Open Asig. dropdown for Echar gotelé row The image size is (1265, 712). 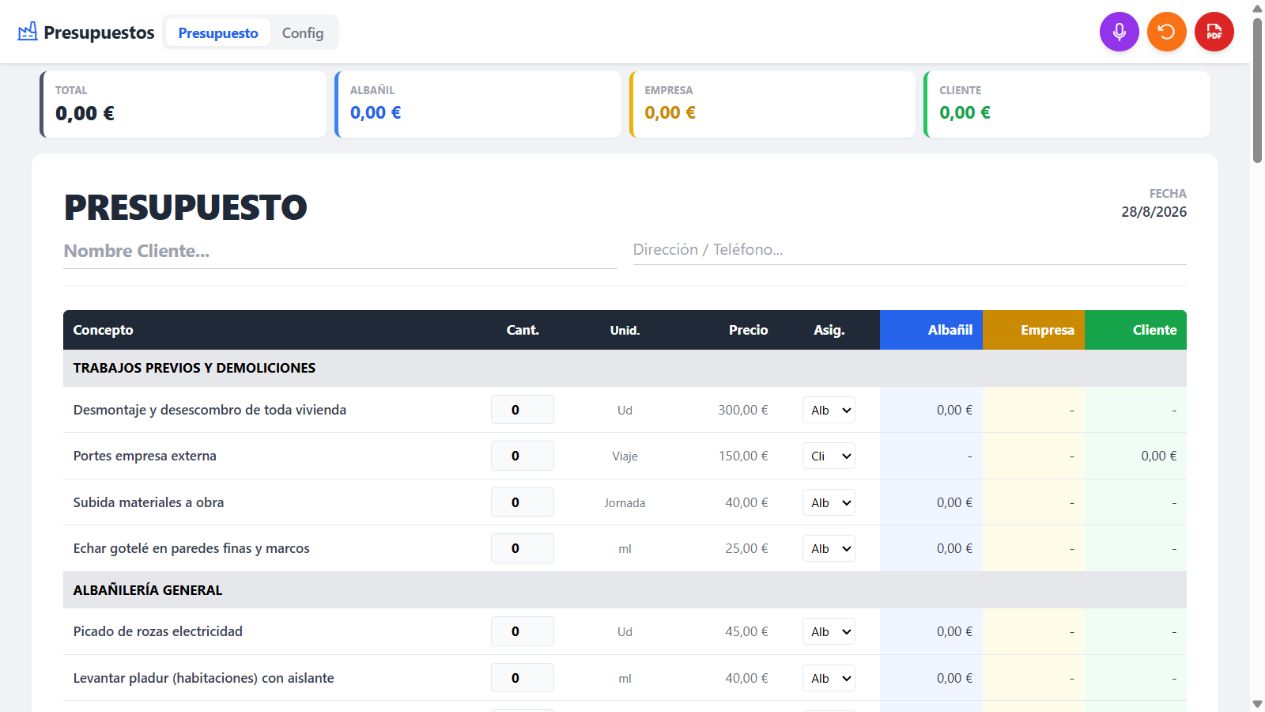(x=829, y=548)
